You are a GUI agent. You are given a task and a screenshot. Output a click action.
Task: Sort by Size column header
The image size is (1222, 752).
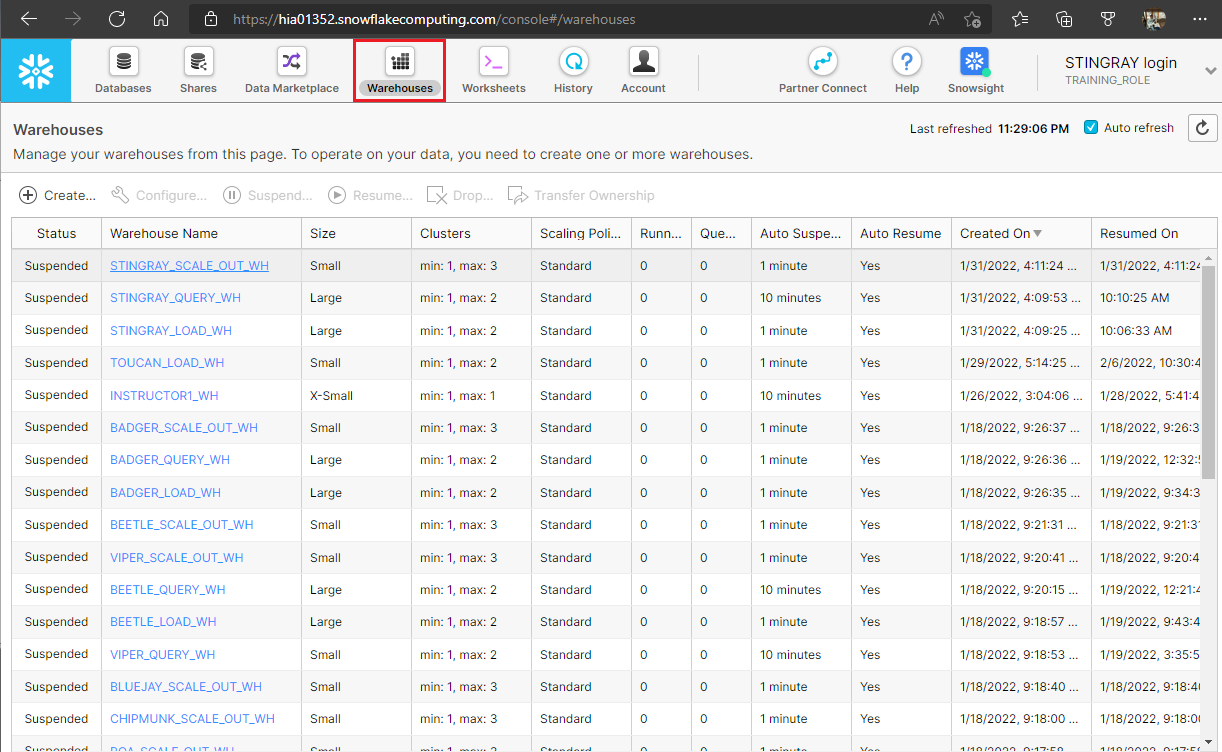click(356, 233)
